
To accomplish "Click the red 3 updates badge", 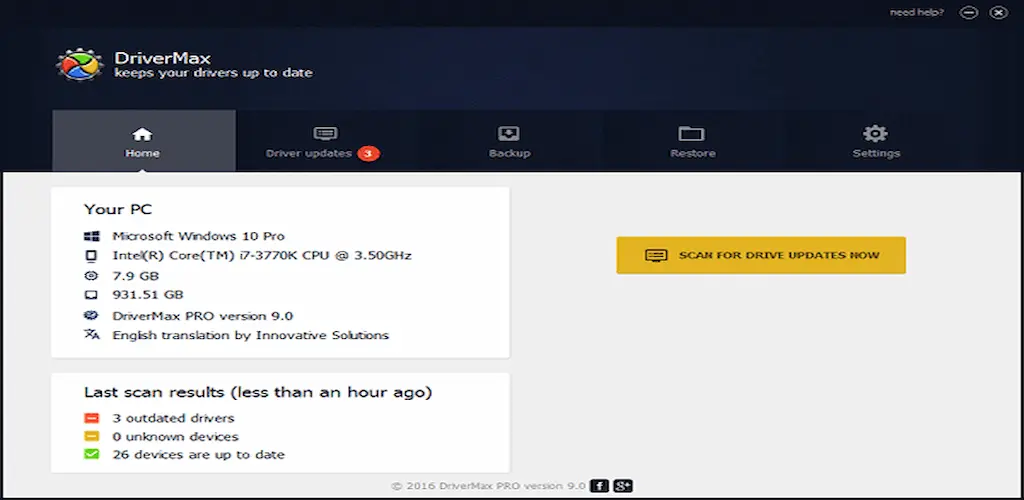I will click(x=368, y=153).
